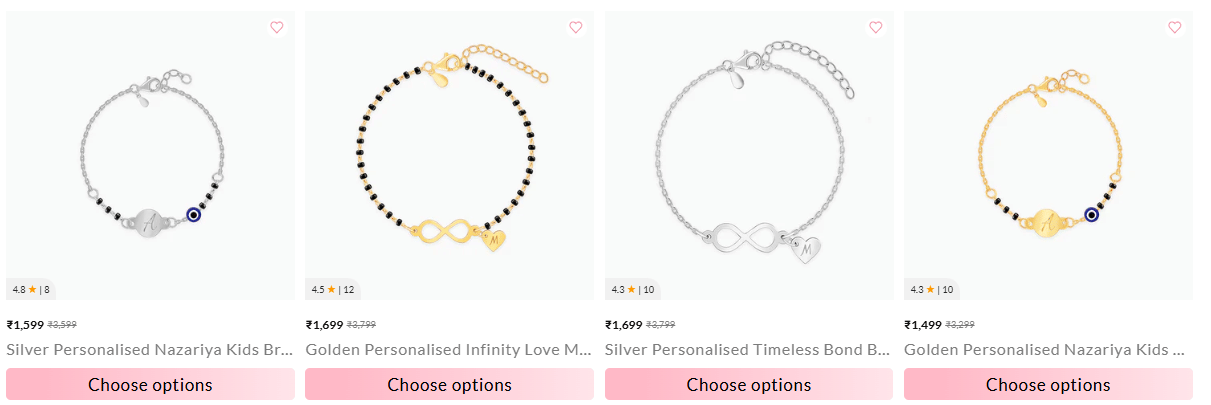This screenshot has height=405, width=1211.
Task: Wishlist the Golden Infinity Love bracelet
Action: (x=576, y=28)
